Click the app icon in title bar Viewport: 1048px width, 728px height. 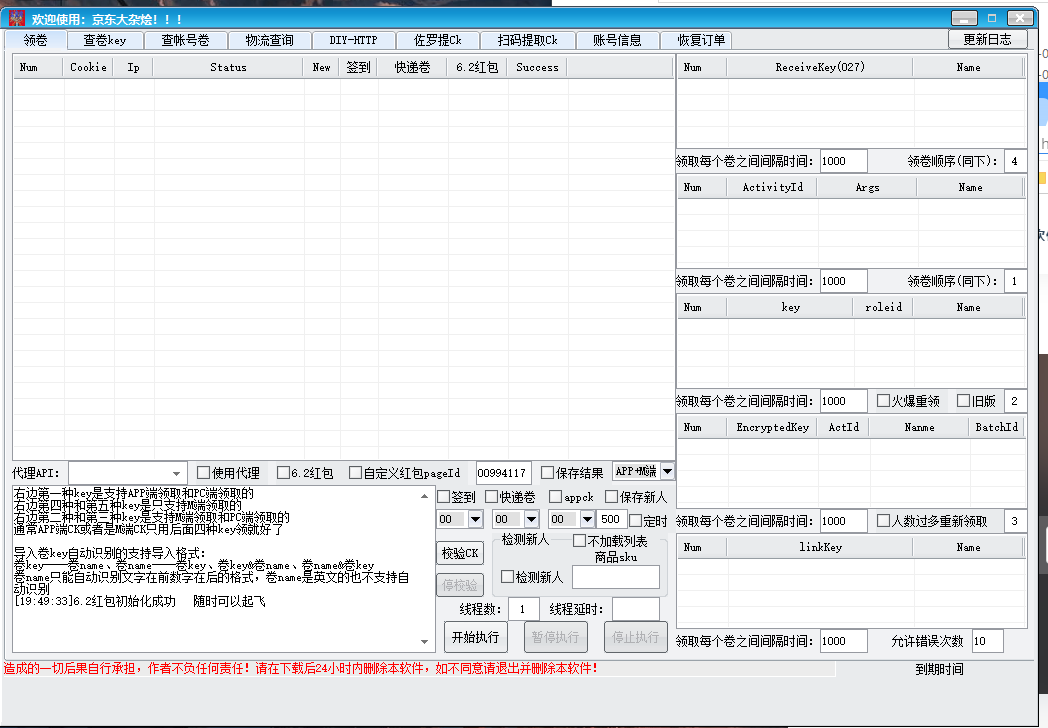pyautogui.click(x=17, y=18)
